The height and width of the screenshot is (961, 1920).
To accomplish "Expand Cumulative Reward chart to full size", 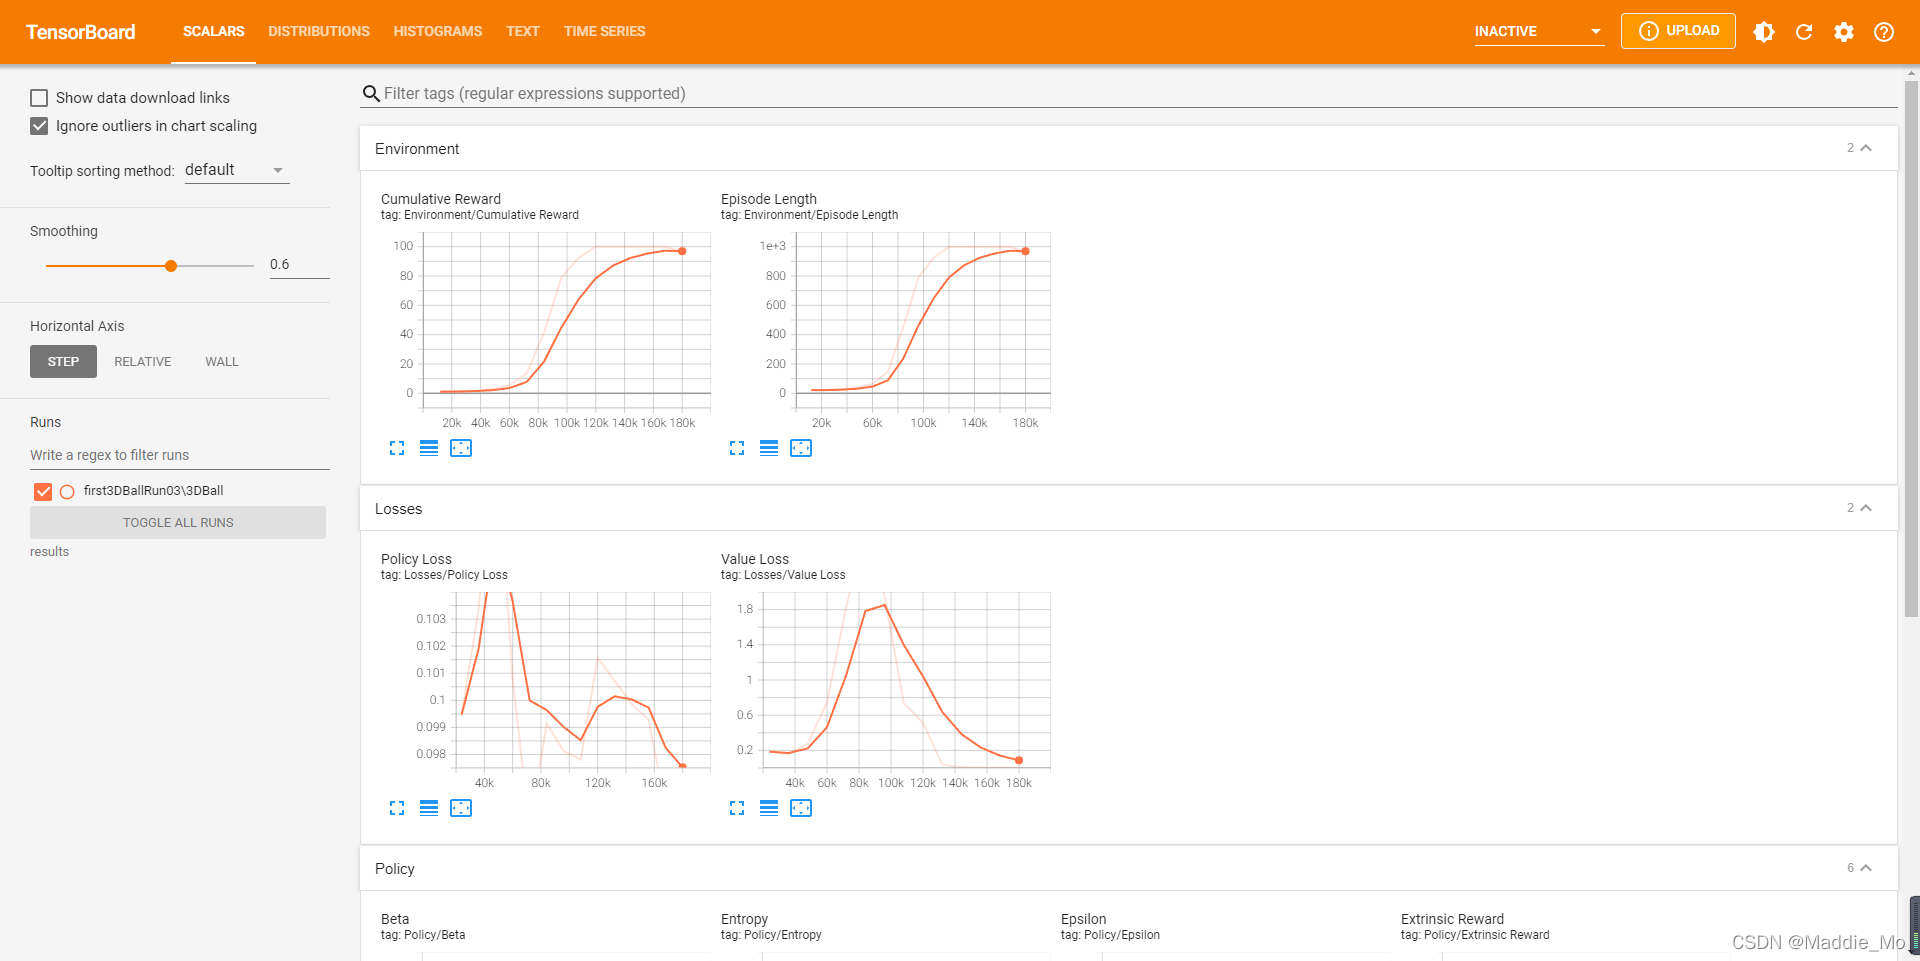I will pyautogui.click(x=397, y=448).
